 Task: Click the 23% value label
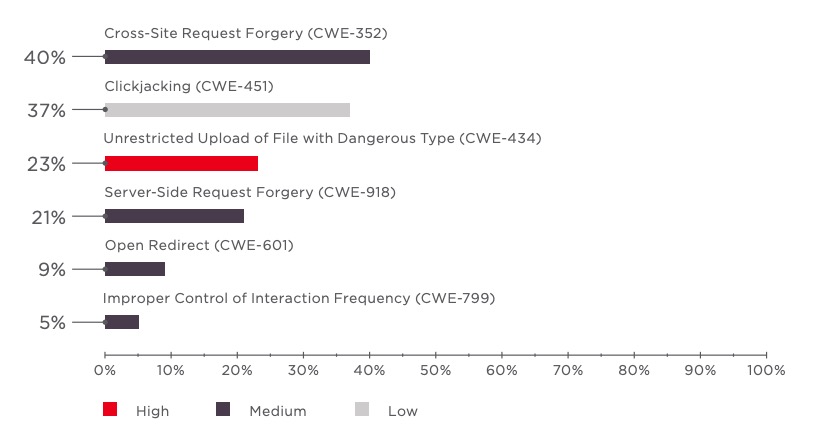coord(45,164)
